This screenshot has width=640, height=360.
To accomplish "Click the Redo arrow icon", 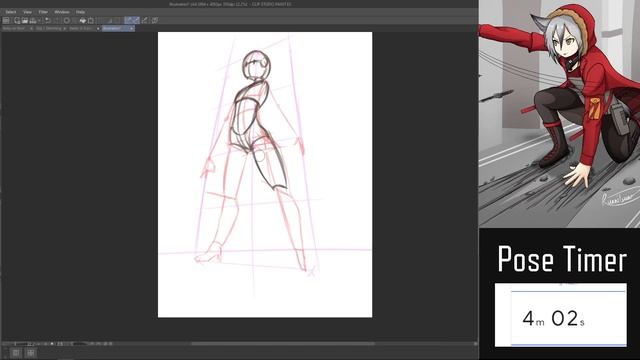I will point(56,20).
